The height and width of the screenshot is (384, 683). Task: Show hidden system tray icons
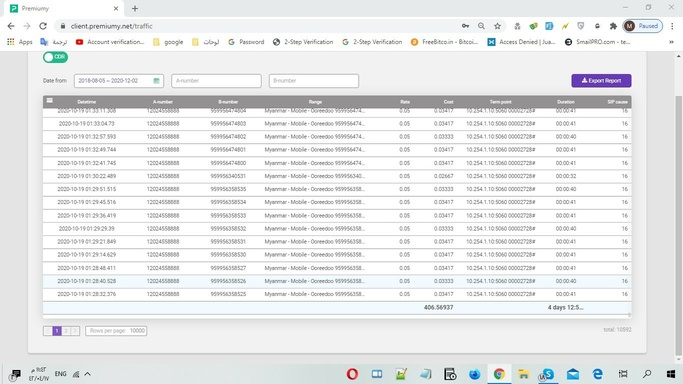88,374
